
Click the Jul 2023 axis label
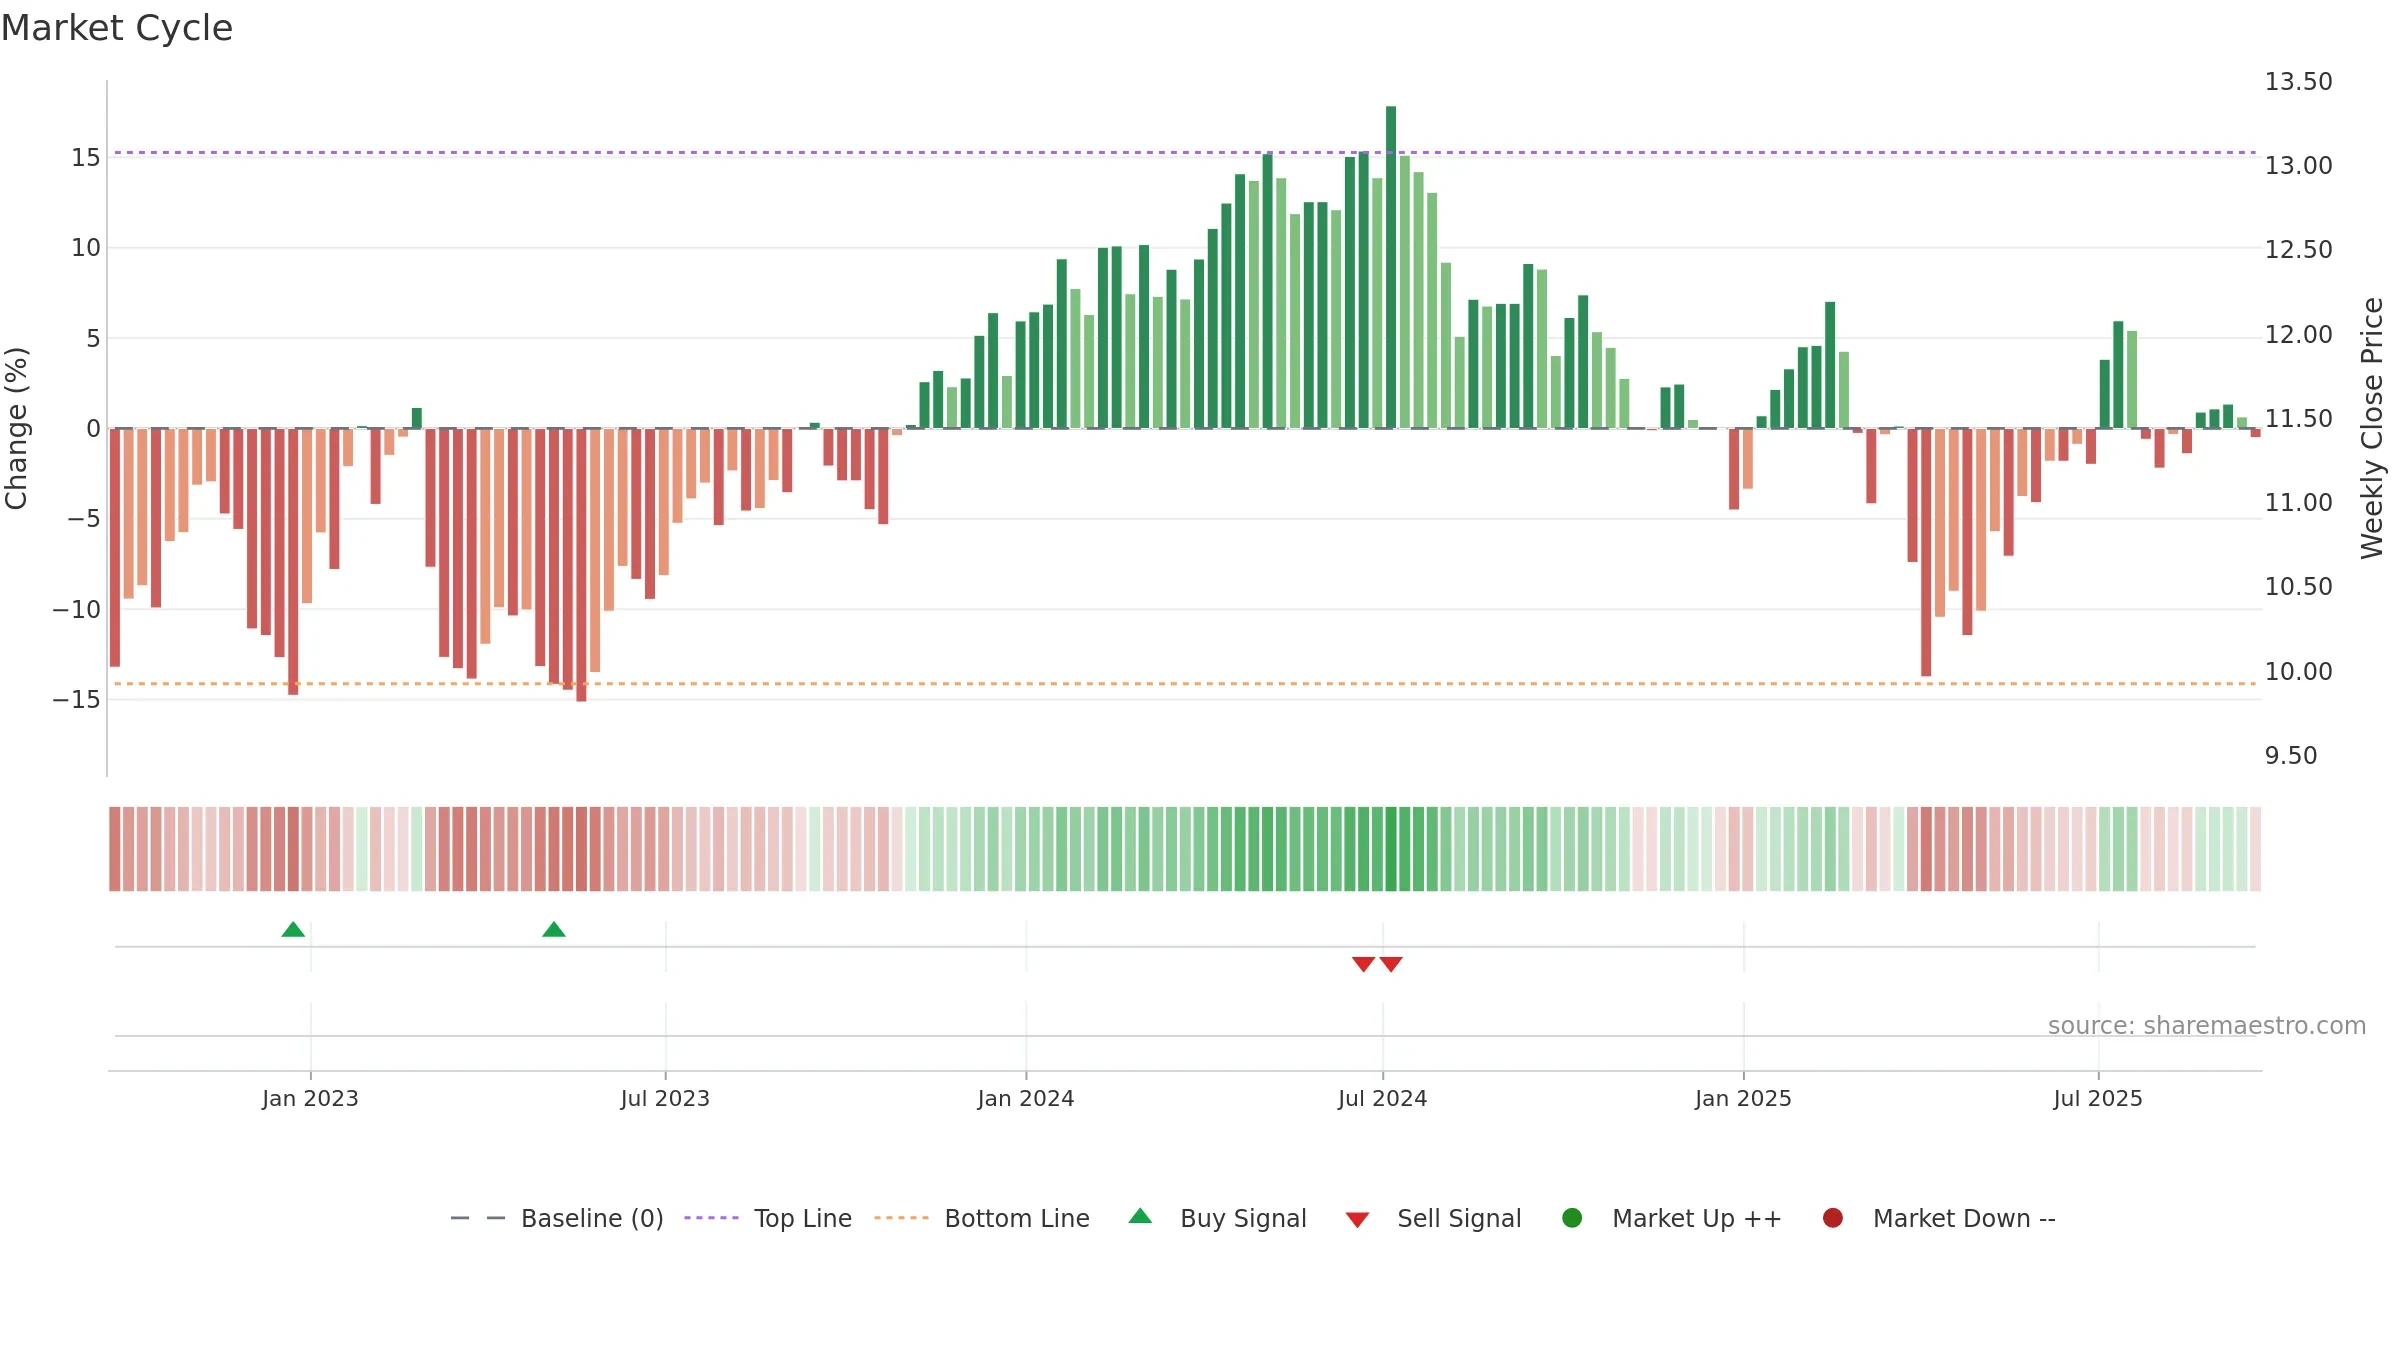[665, 1098]
